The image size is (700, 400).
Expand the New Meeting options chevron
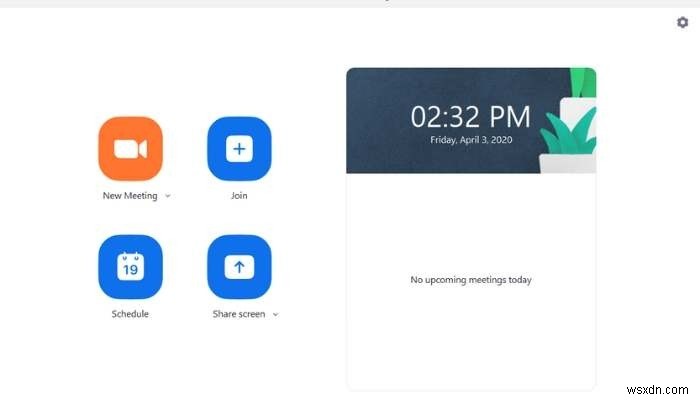point(168,196)
